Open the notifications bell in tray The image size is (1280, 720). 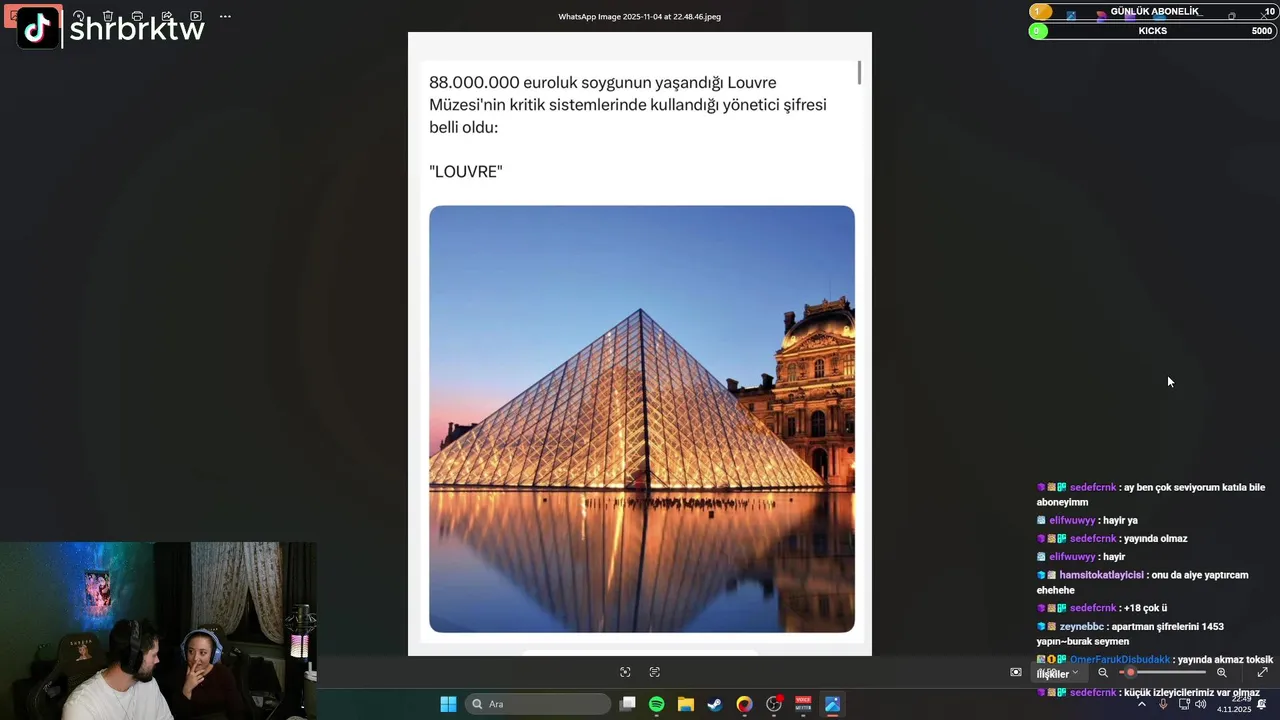coord(1262,704)
